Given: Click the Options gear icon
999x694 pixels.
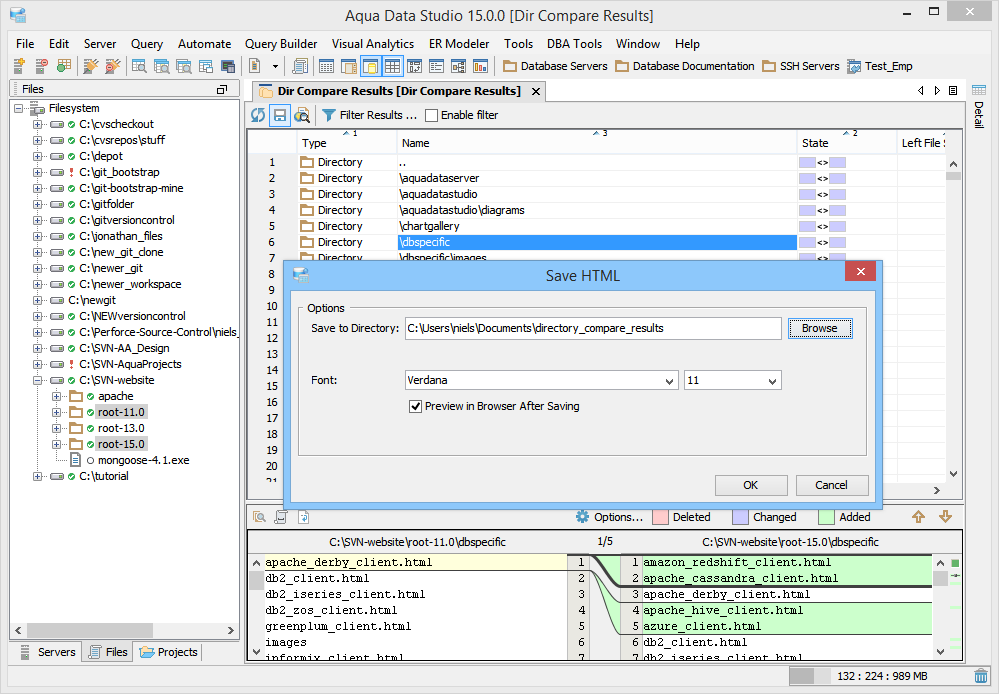Looking at the screenshot, I should pos(582,517).
